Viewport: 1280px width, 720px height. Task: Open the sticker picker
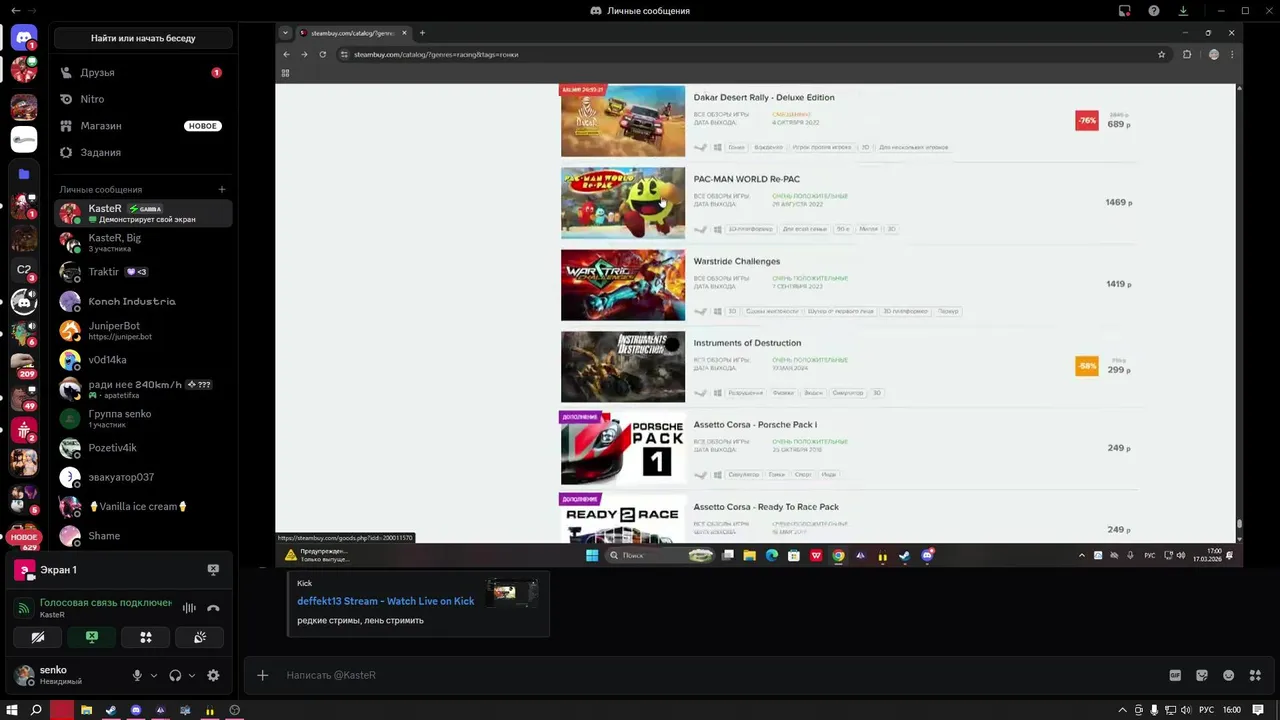pos(1202,675)
